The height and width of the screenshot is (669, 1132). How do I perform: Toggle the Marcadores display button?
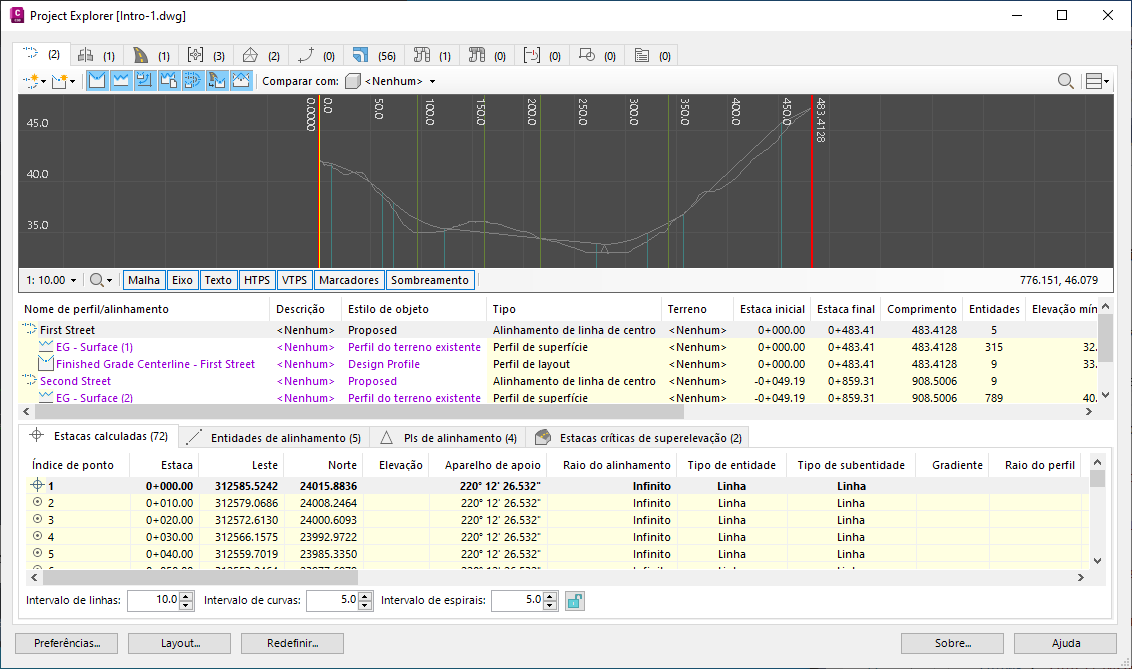[x=349, y=280]
